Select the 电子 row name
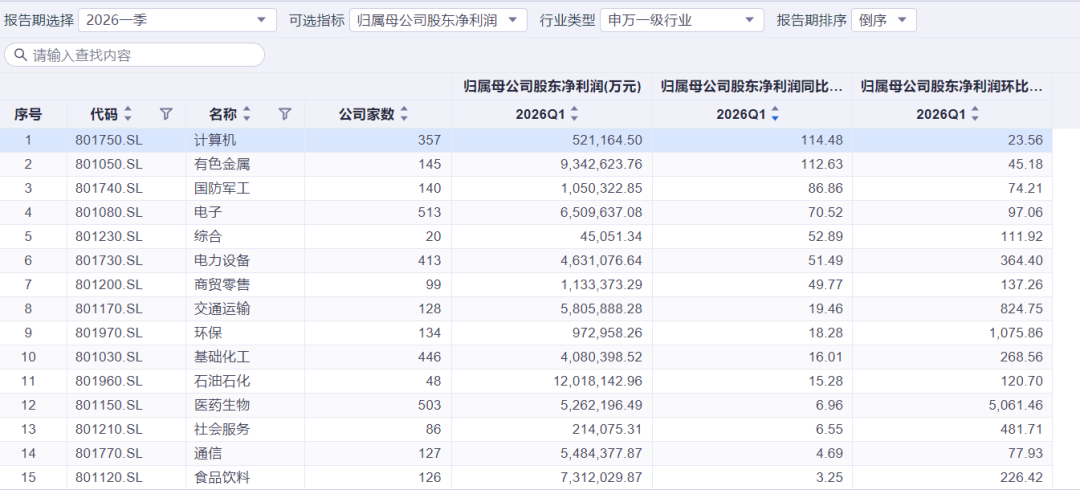Image resolution: width=1080 pixels, height=490 pixels. pyautogui.click(x=208, y=213)
